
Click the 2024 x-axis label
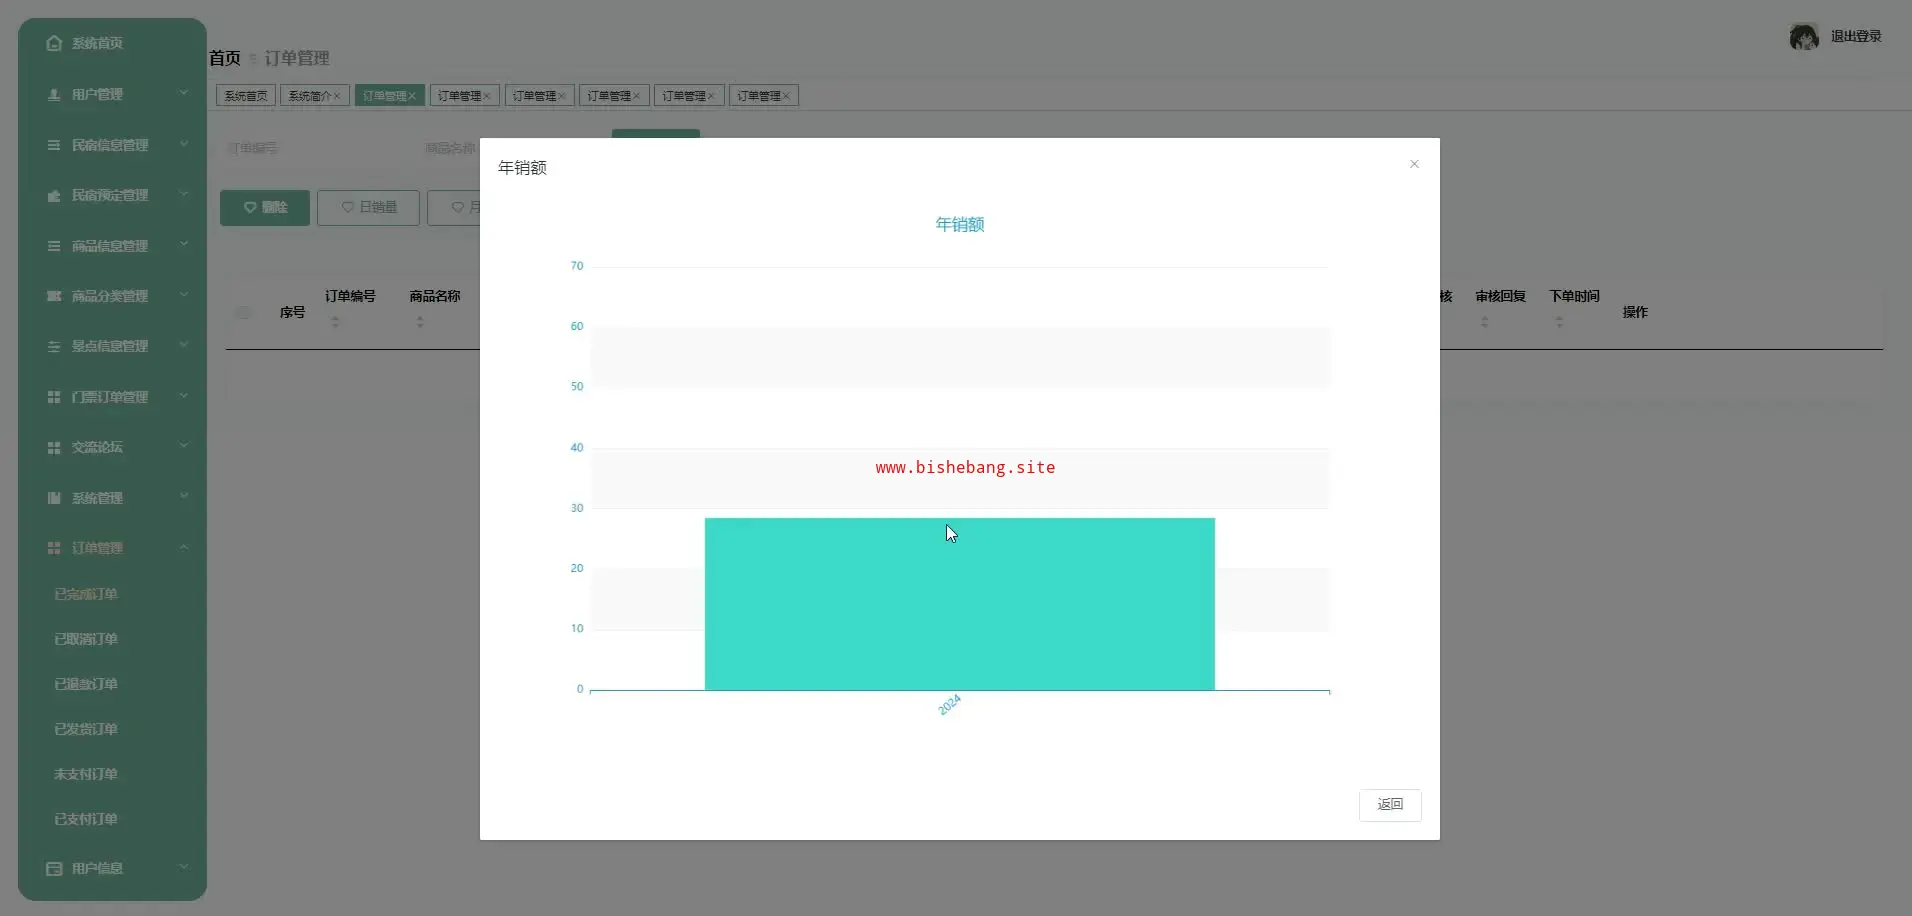949,705
